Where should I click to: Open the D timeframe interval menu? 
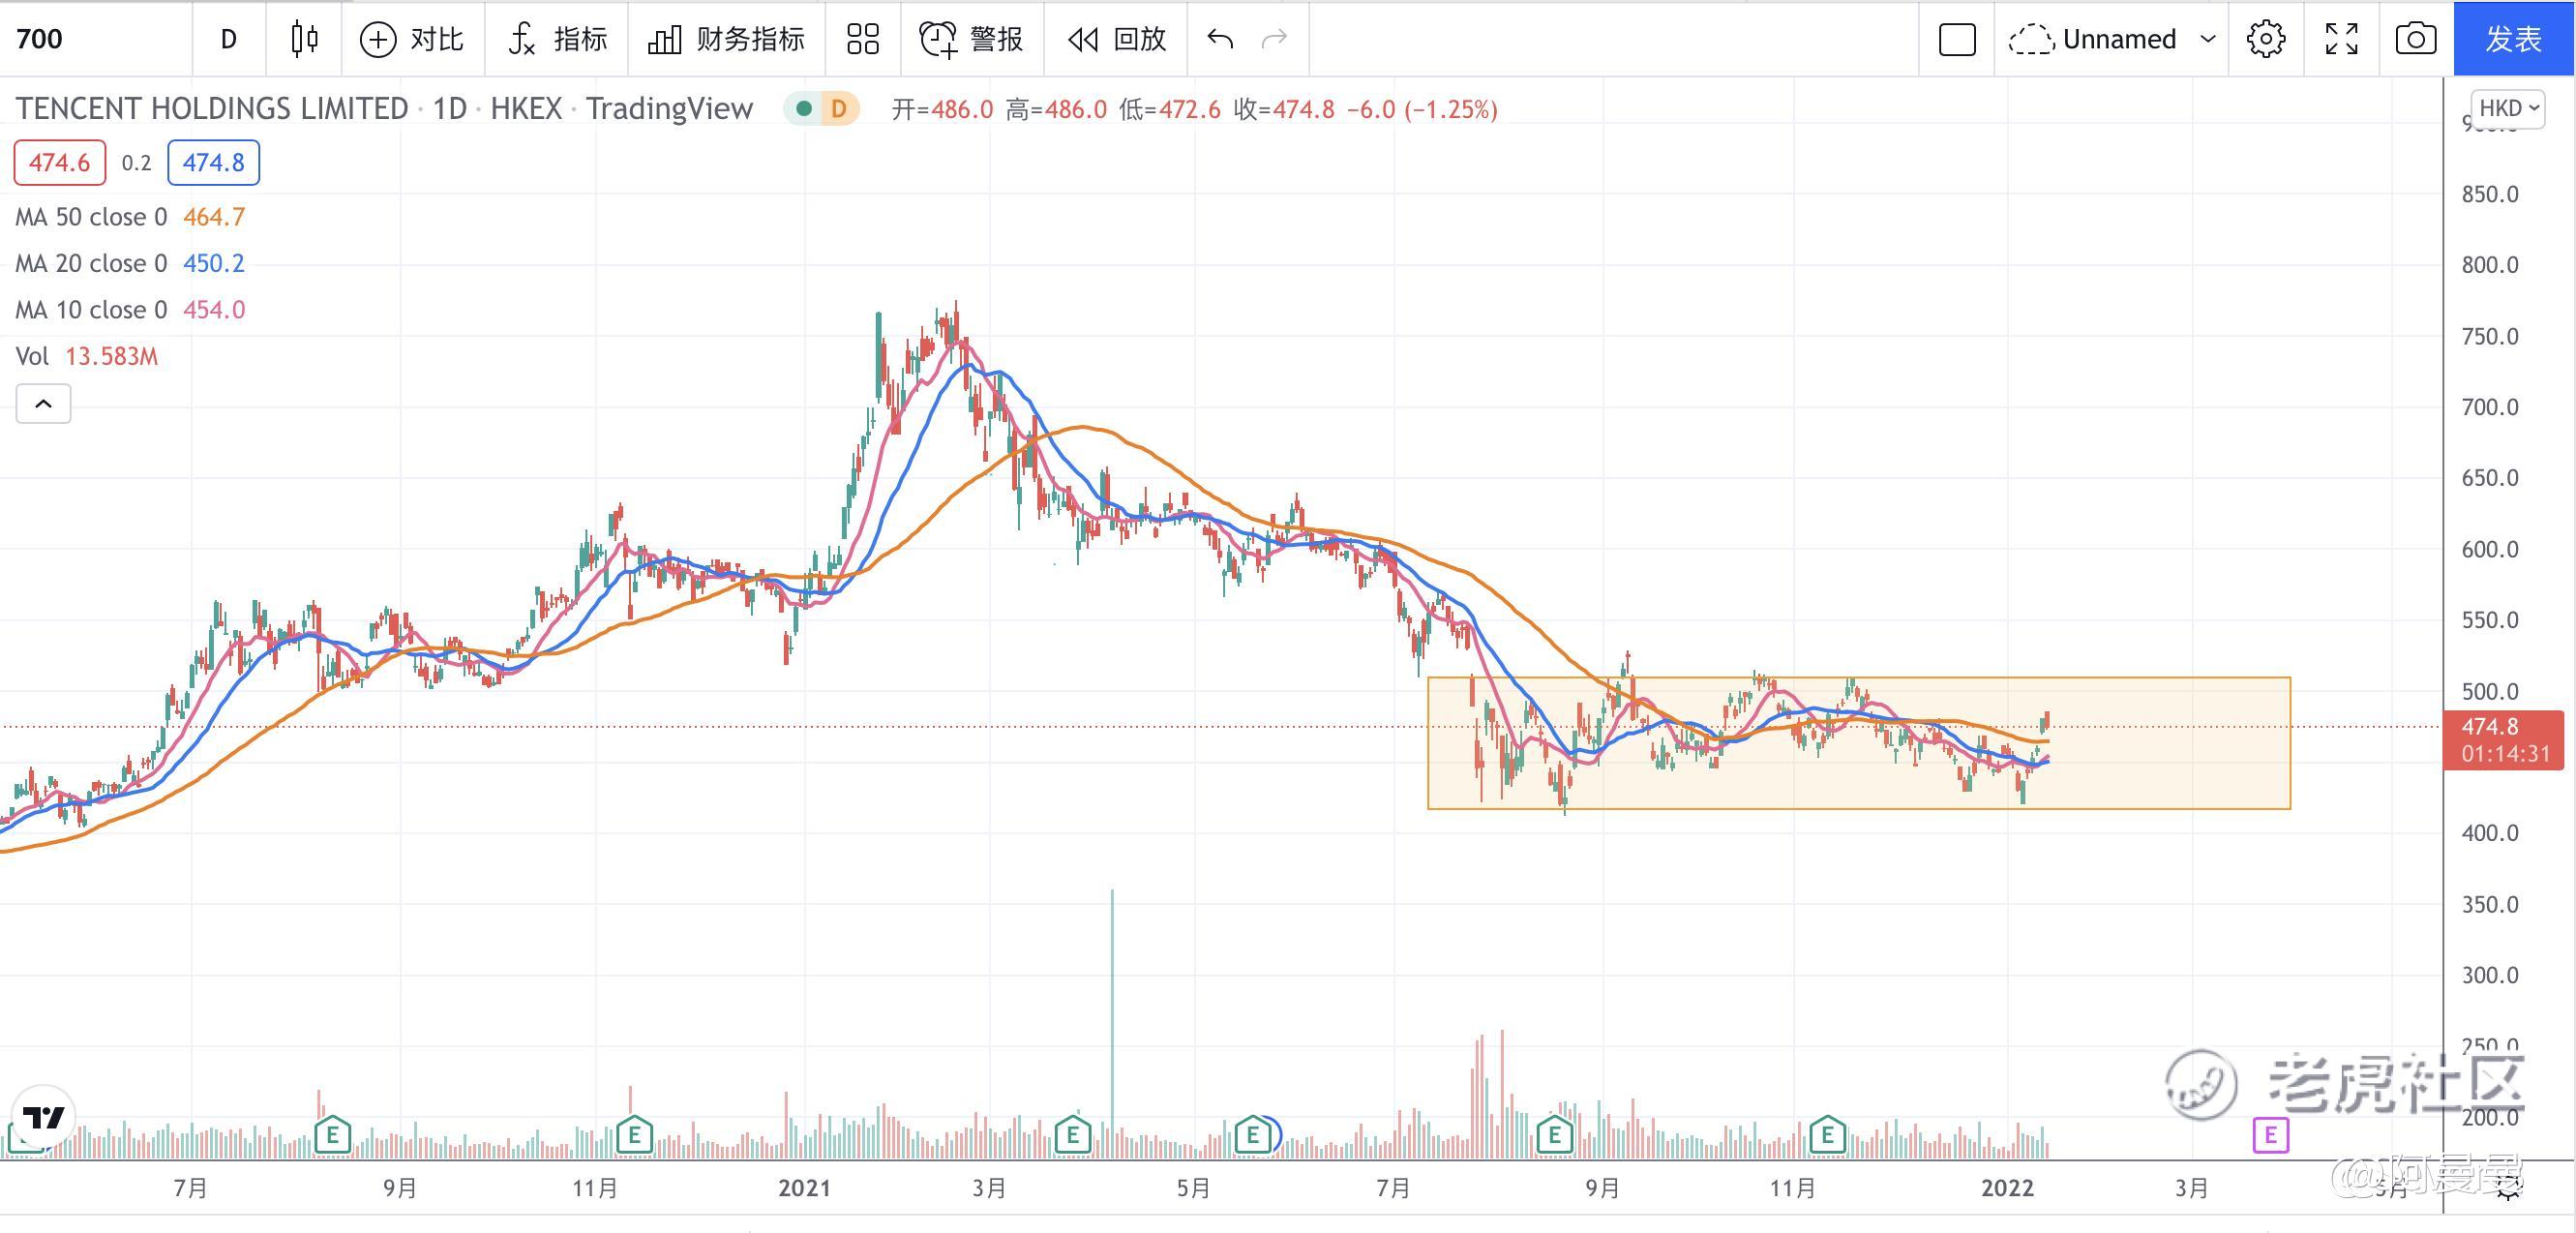click(228, 39)
